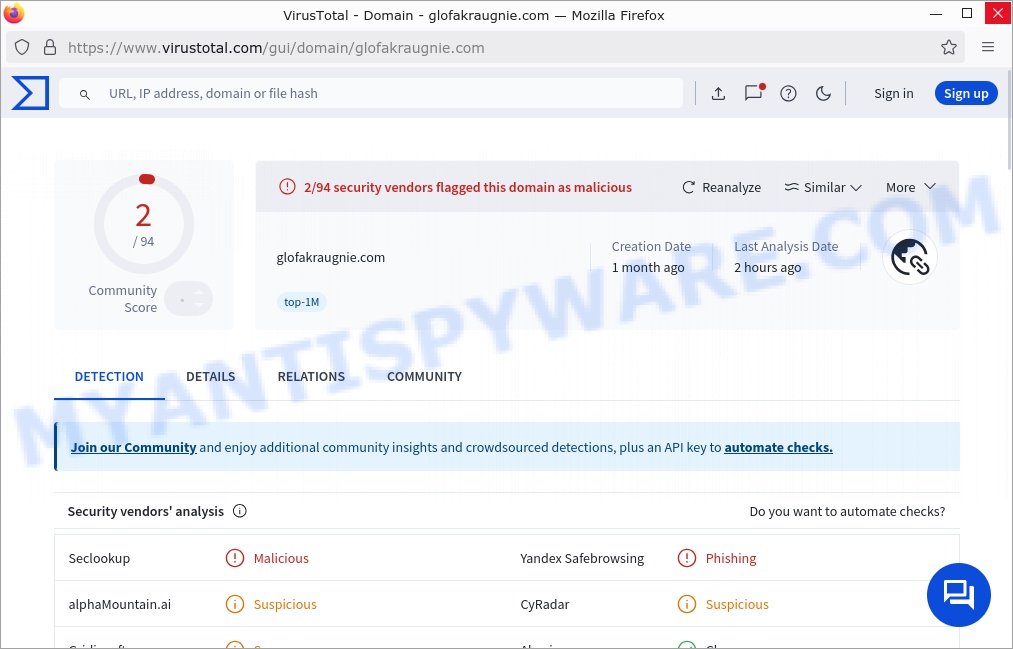1013x649 pixels.
Task: Click the '2 hours ago' last analysis value
Action: click(768, 267)
